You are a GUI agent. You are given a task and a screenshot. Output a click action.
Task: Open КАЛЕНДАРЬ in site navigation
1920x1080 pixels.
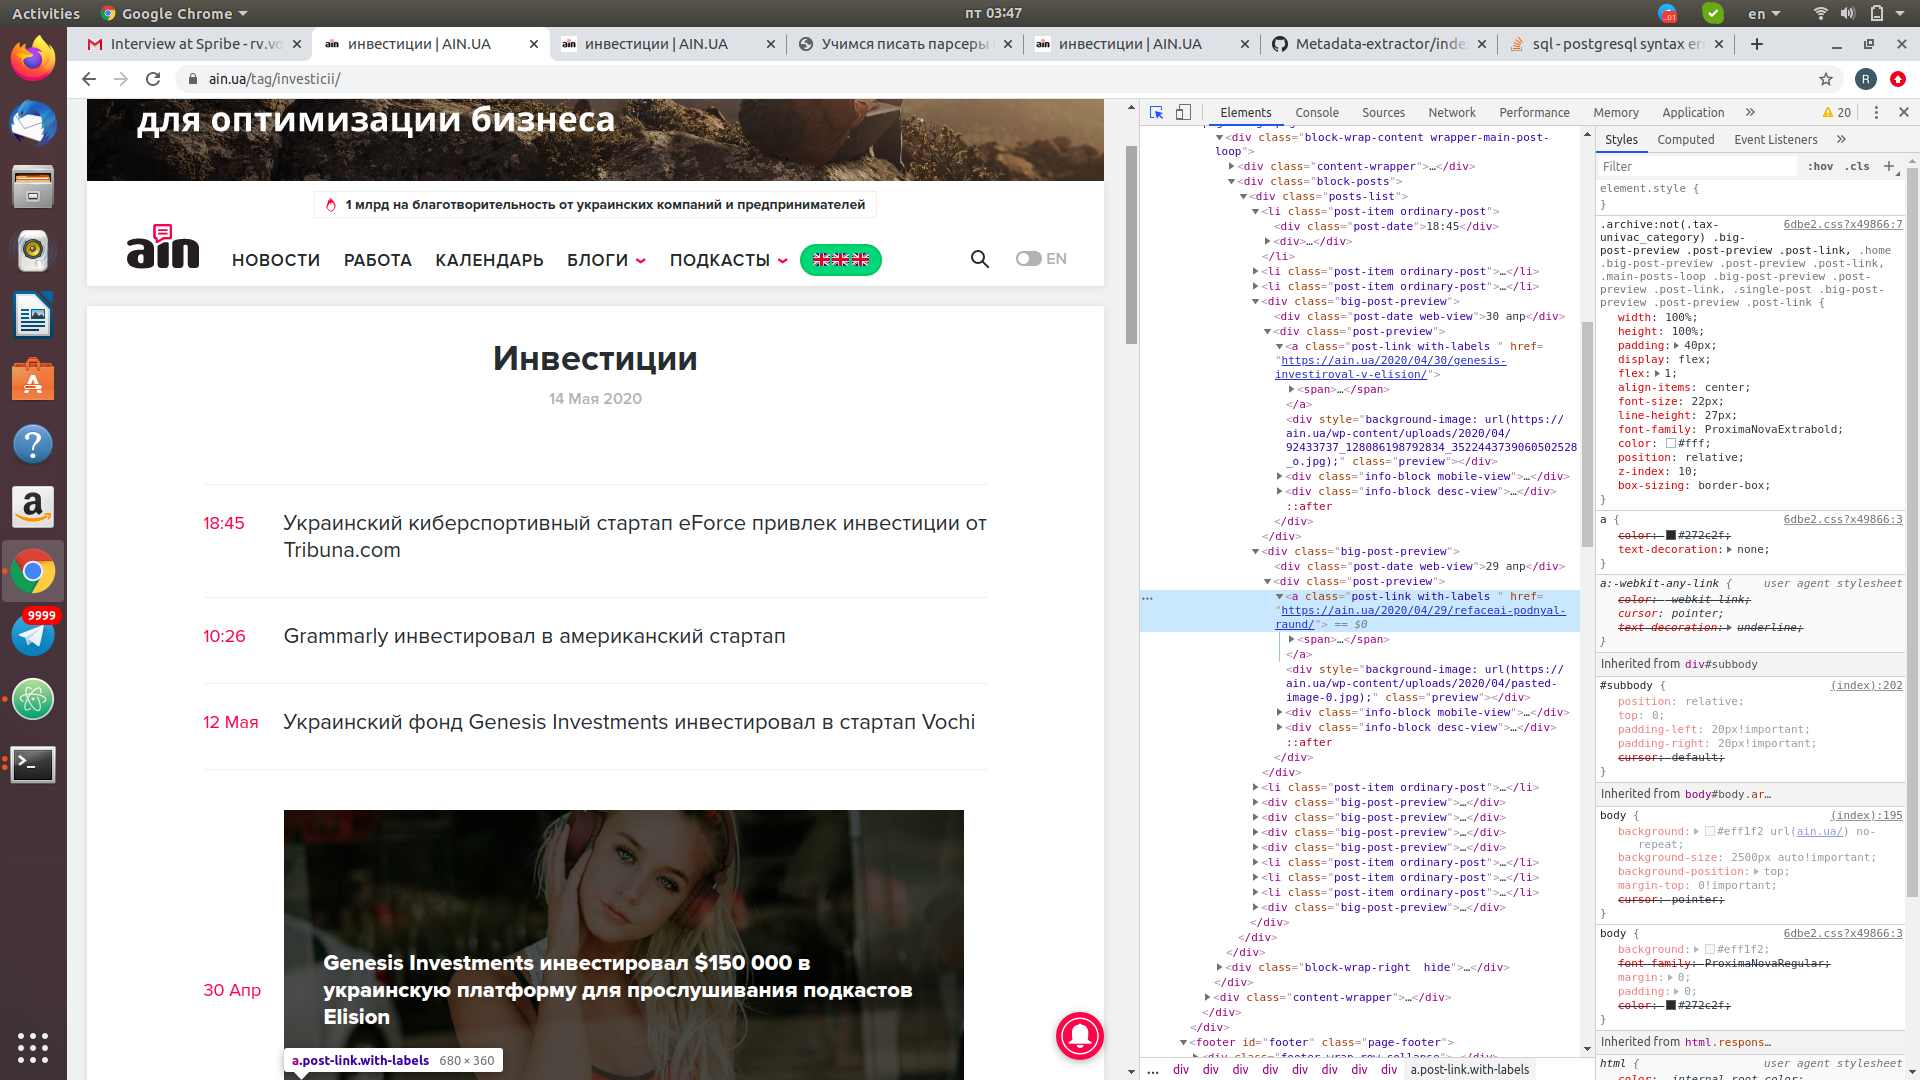tap(489, 260)
